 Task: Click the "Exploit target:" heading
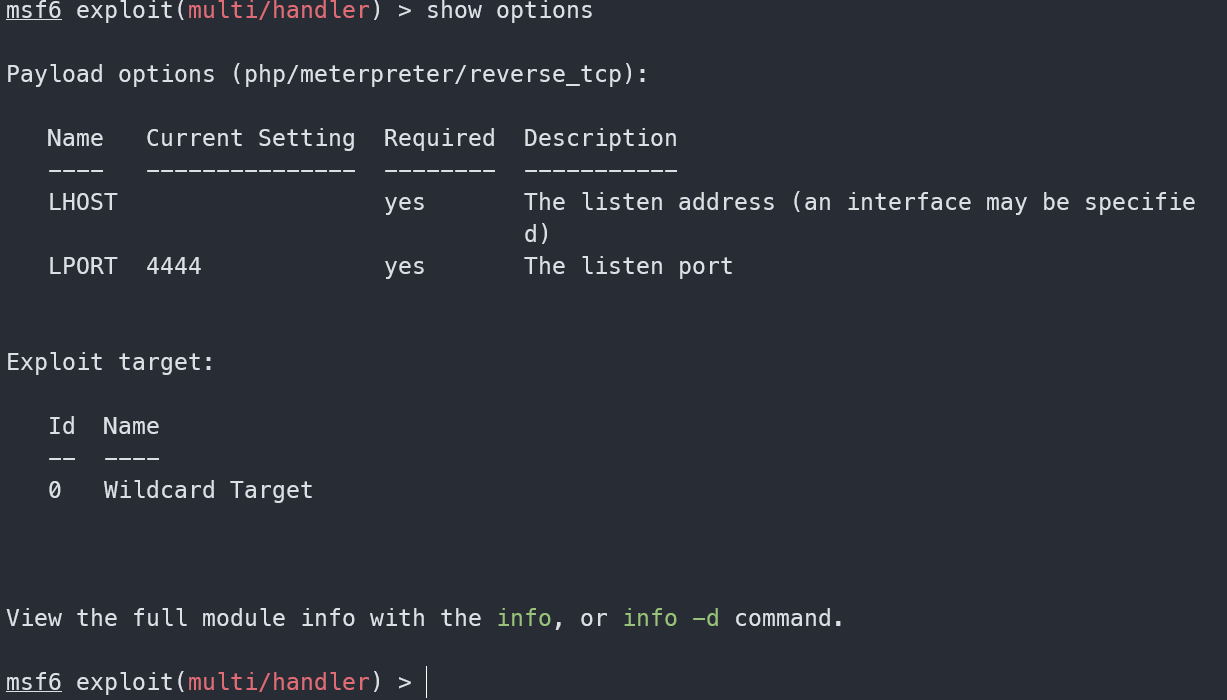click(110, 362)
